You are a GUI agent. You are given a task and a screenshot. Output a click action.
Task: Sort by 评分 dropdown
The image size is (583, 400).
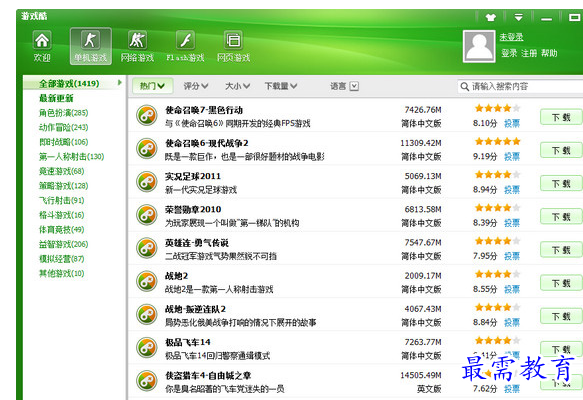(196, 86)
